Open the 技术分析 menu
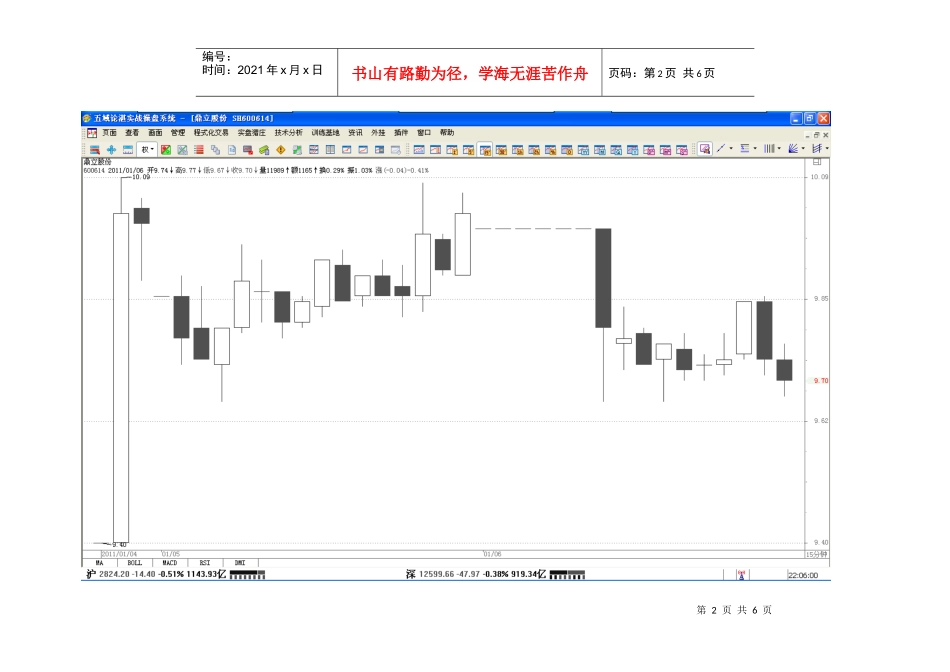Screen dimensions: 950x672 (288, 133)
